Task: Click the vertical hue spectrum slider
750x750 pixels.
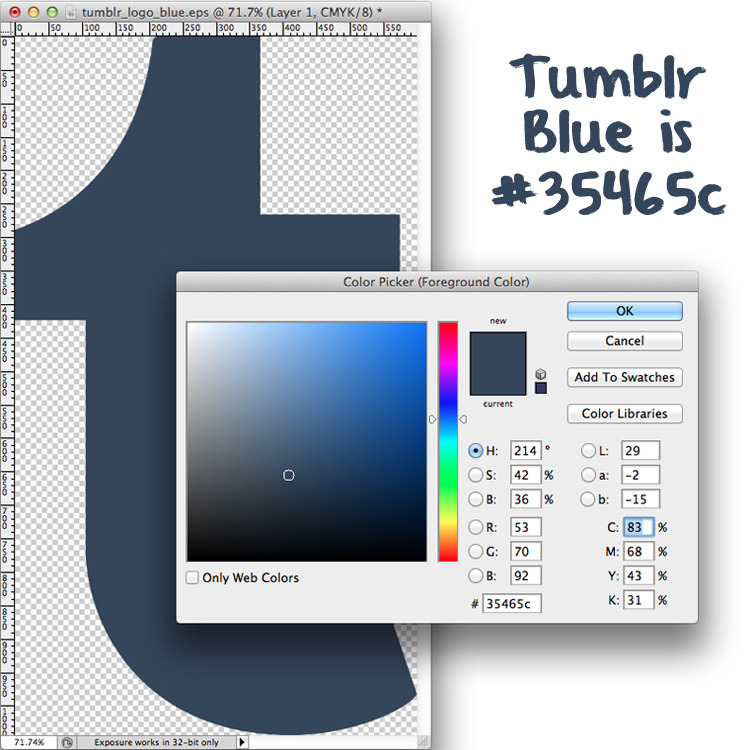Action: pos(448,441)
